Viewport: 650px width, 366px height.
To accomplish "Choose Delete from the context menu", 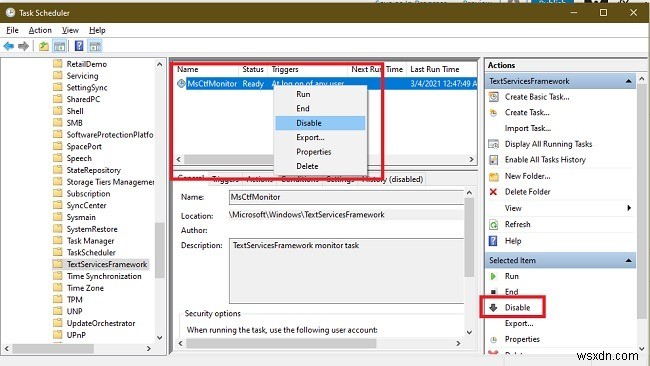I will [x=320, y=166].
